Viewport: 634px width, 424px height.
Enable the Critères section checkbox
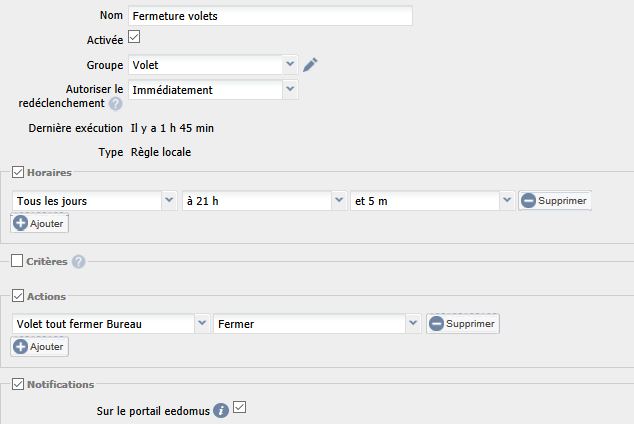click(x=17, y=261)
